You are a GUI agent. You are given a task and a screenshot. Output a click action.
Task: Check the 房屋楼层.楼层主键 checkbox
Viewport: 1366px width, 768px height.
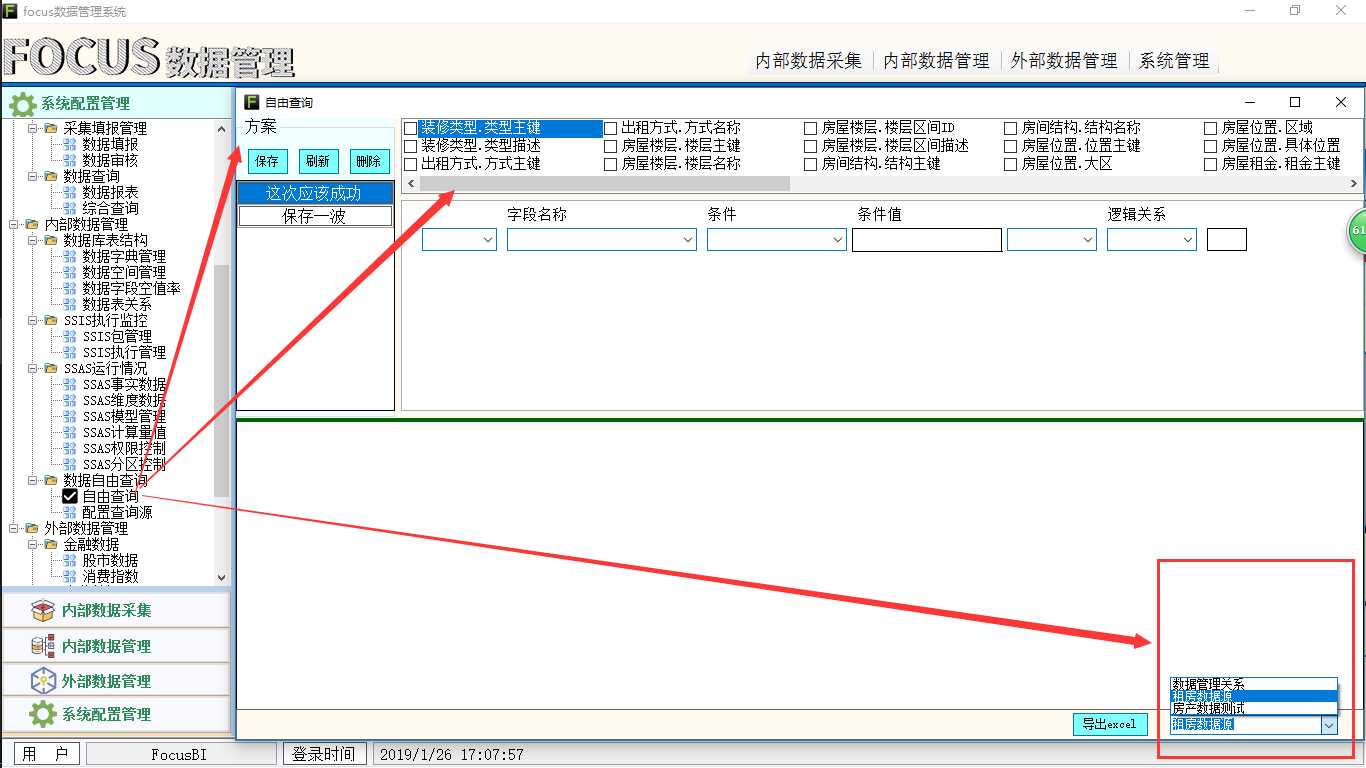[x=610, y=146]
